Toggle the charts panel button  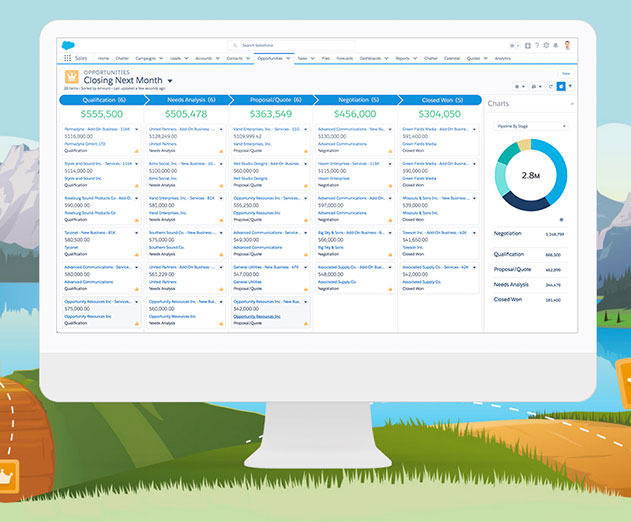(561, 86)
